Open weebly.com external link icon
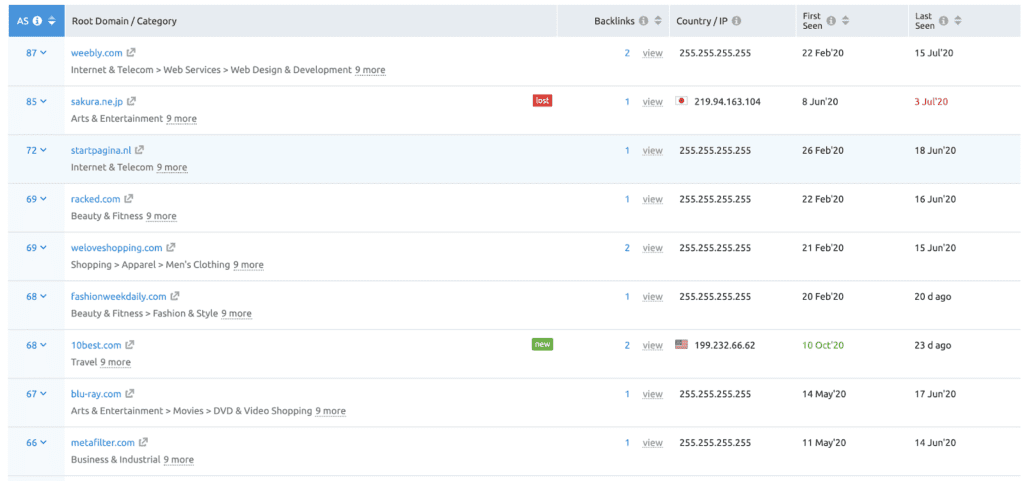Image resolution: width=1024 pixels, height=481 pixels. click(131, 53)
